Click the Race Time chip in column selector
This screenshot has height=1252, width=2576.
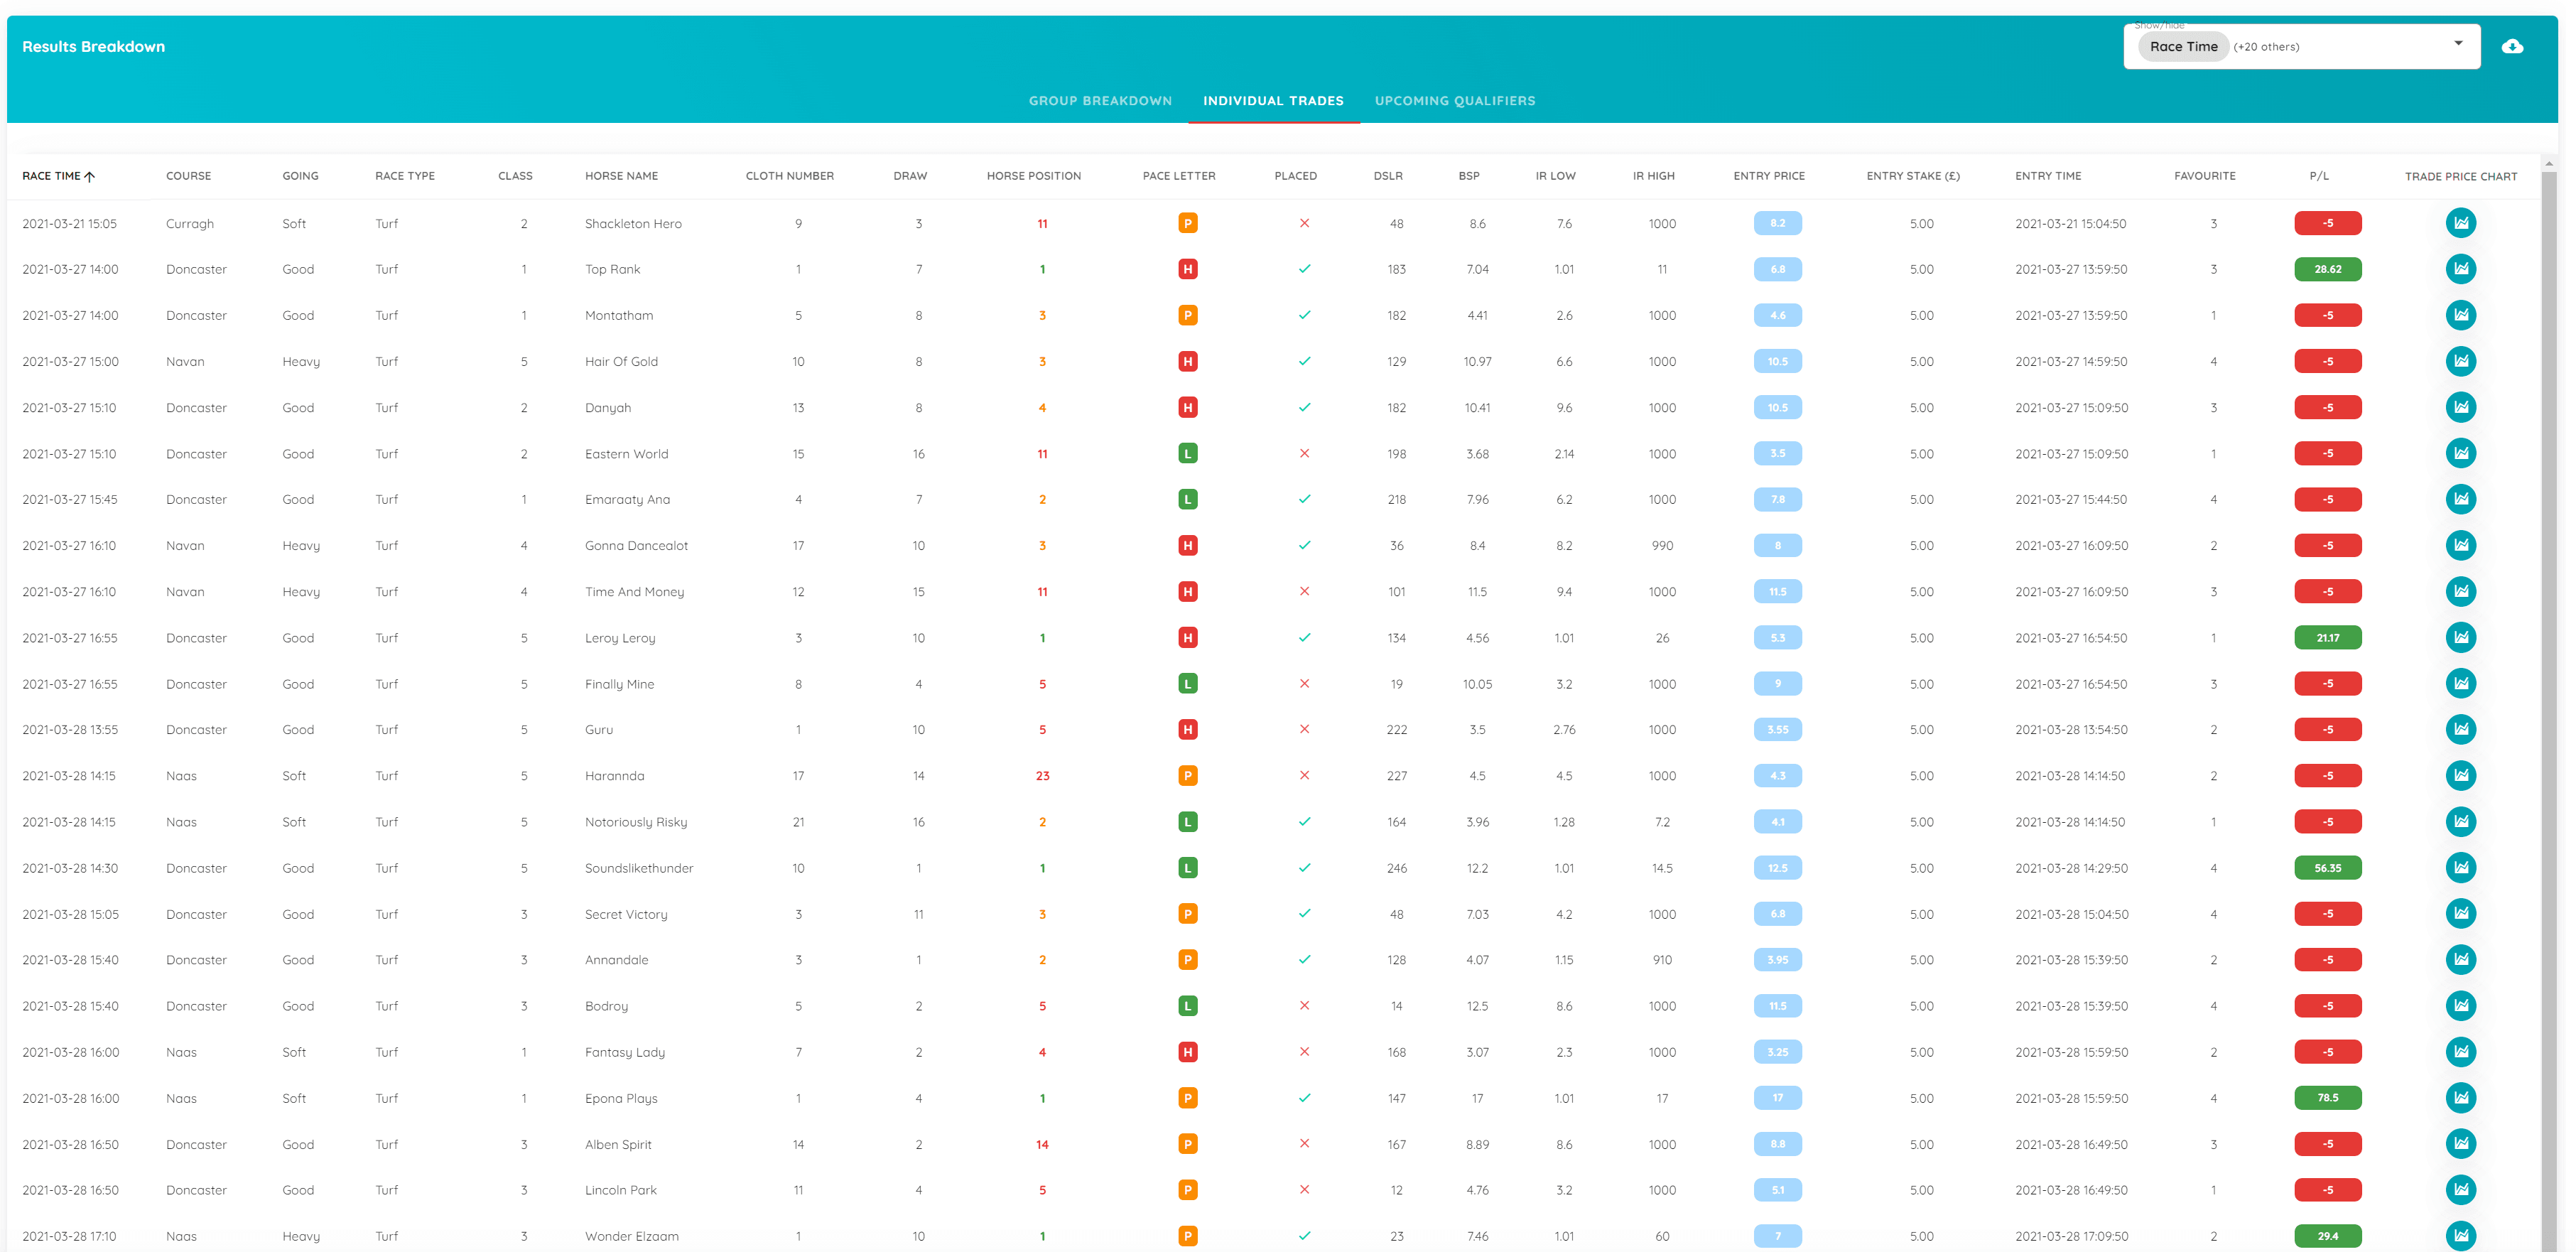point(2183,47)
